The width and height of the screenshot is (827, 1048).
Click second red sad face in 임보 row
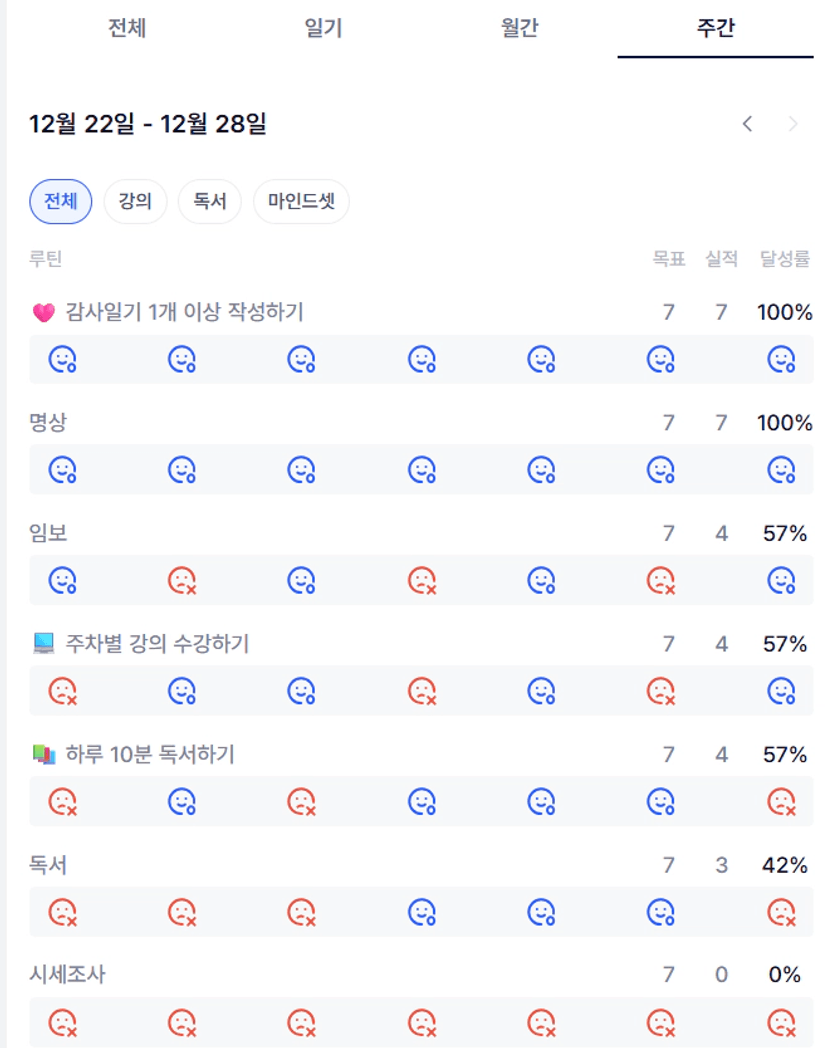pos(421,580)
